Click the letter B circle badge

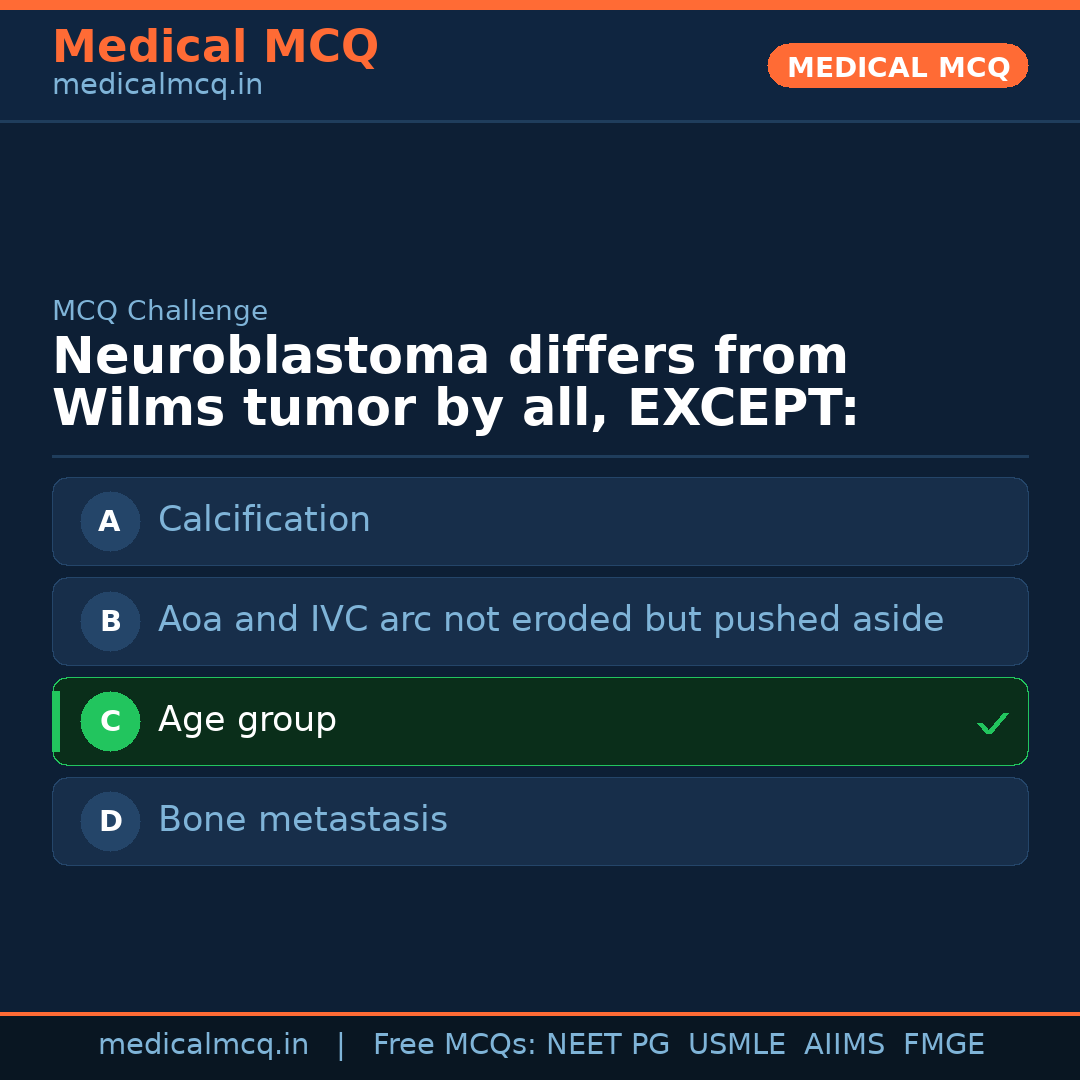(x=110, y=621)
